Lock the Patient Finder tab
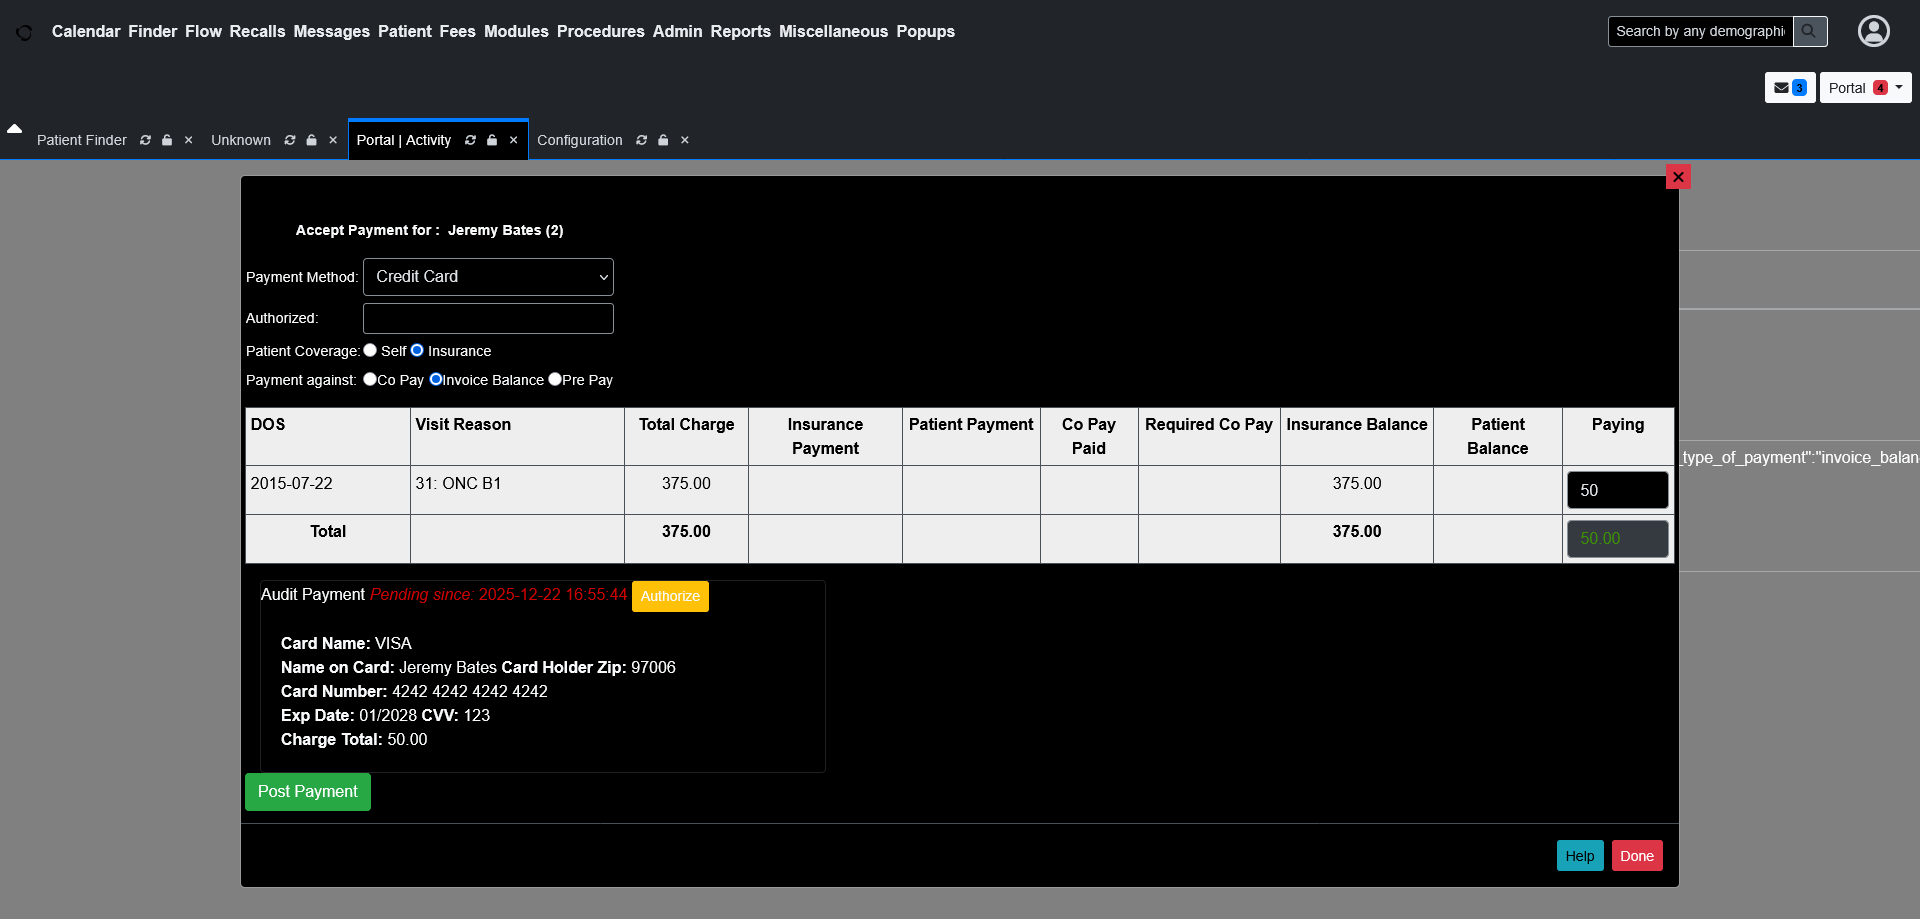This screenshot has width=1920, height=919. [167, 140]
